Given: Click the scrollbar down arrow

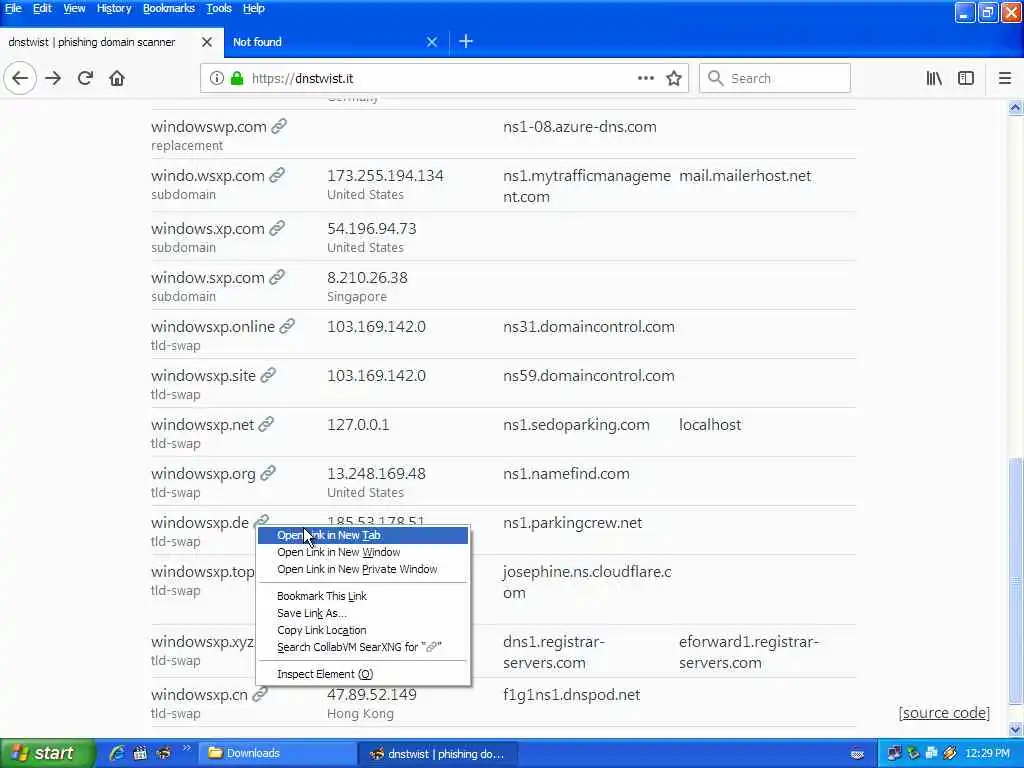Looking at the screenshot, I should [x=1016, y=729].
